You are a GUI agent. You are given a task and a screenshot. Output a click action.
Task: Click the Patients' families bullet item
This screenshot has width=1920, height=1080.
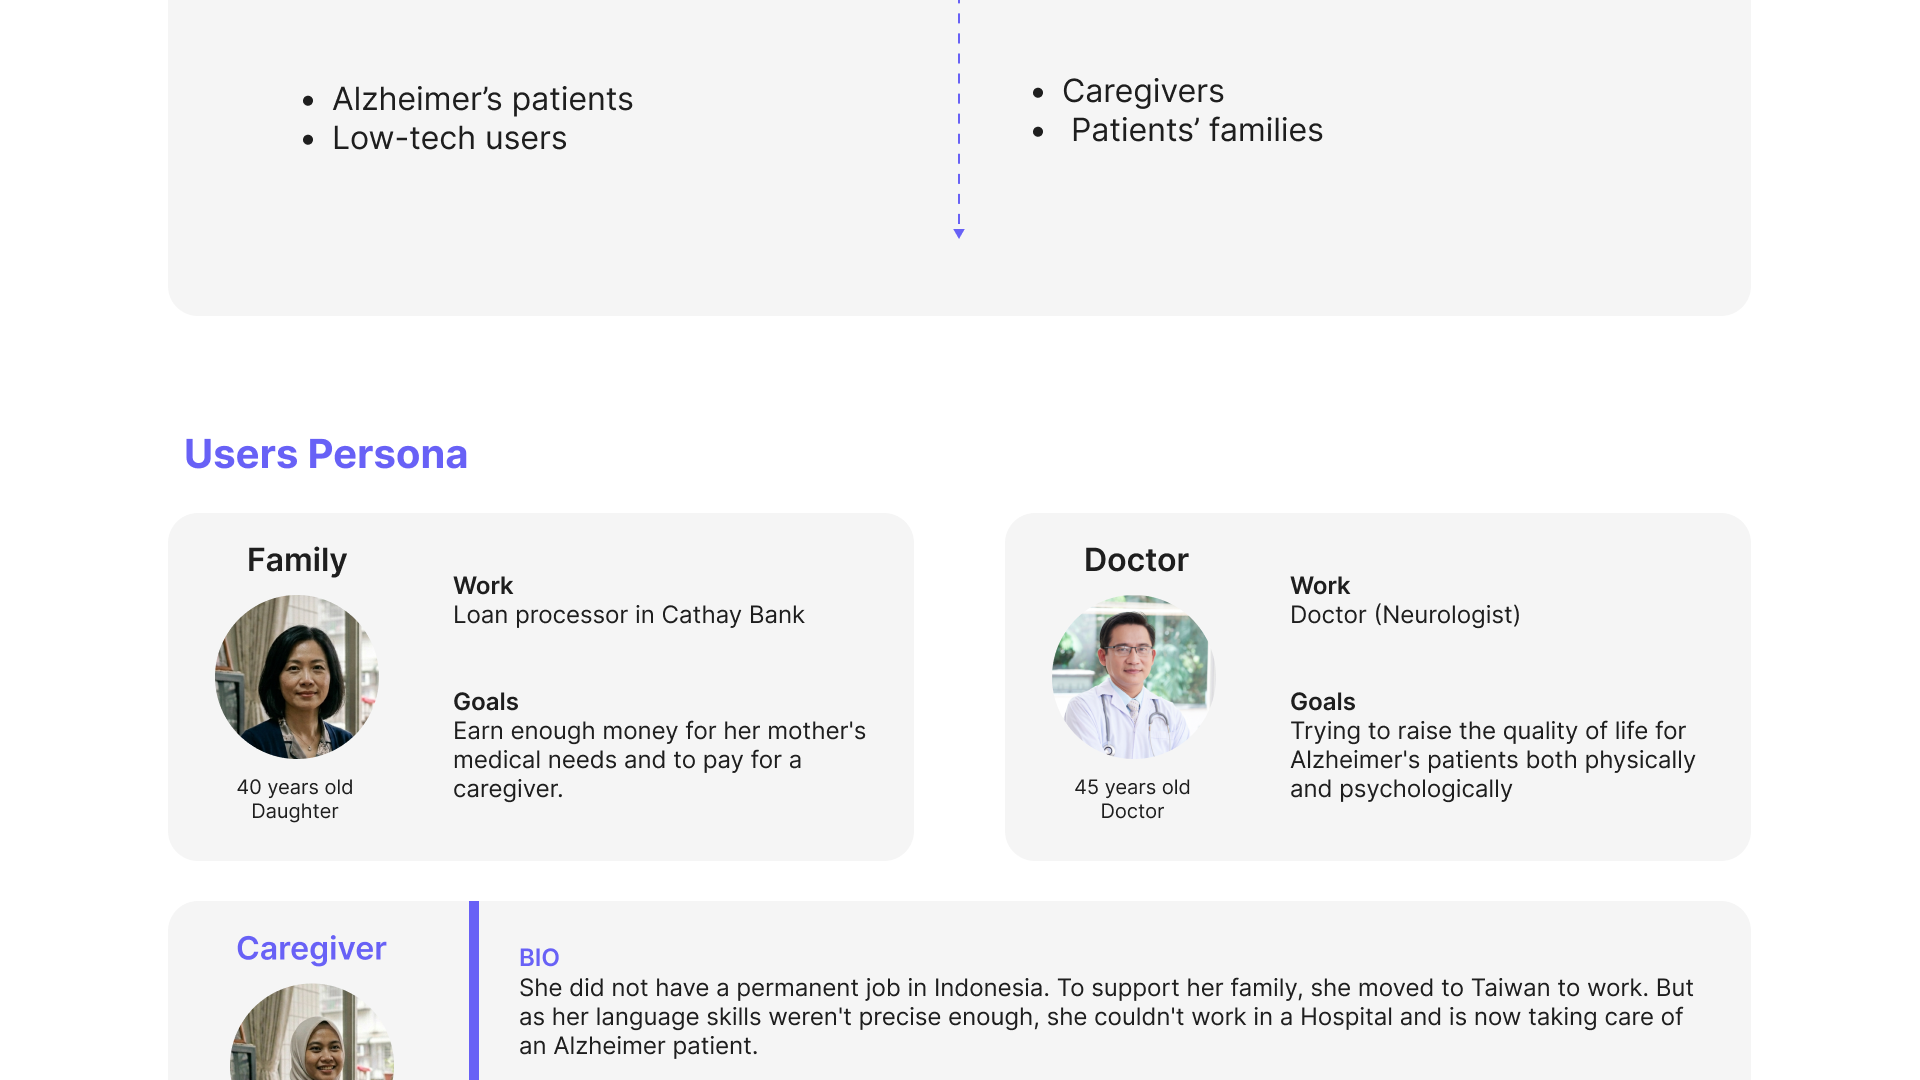tap(1196, 130)
